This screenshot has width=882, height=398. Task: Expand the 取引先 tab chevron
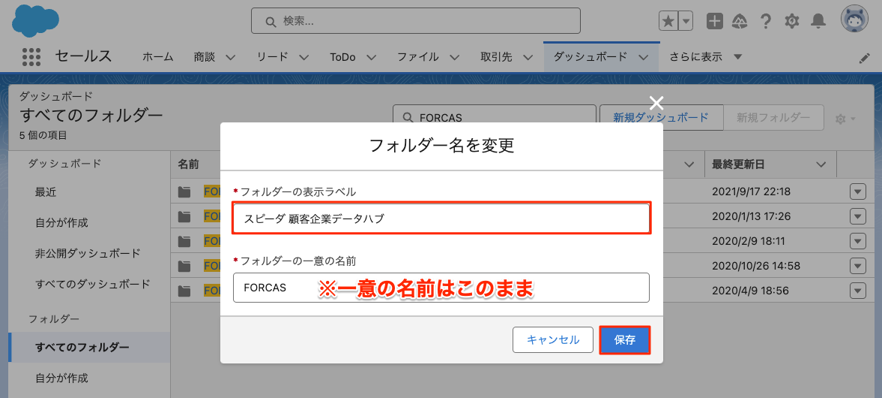(528, 57)
